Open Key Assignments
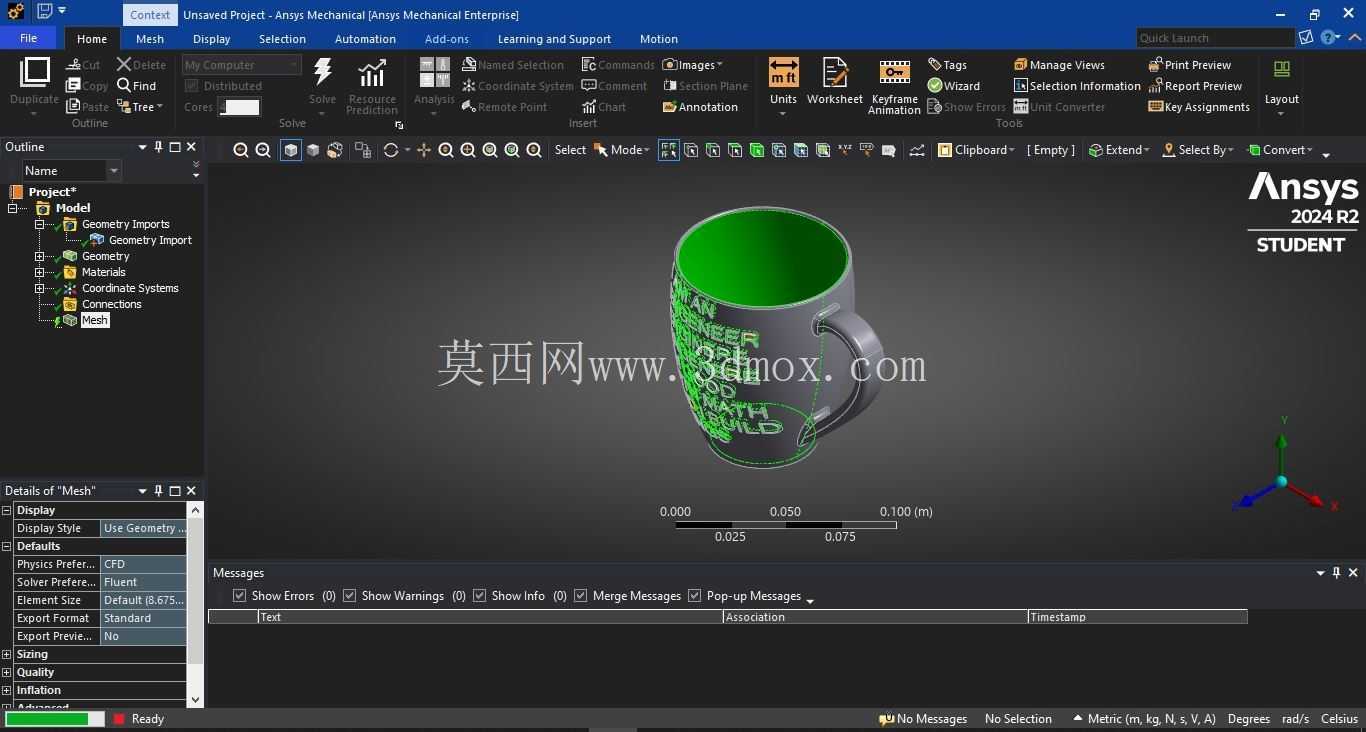Image resolution: width=1366 pixels, height=732 pixels. coord(1199,107)
